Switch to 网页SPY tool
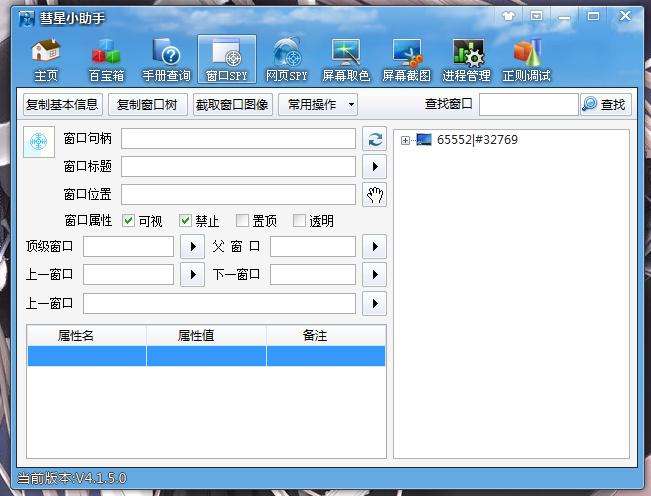Screen dimensions: 651x496 [286, 60]
